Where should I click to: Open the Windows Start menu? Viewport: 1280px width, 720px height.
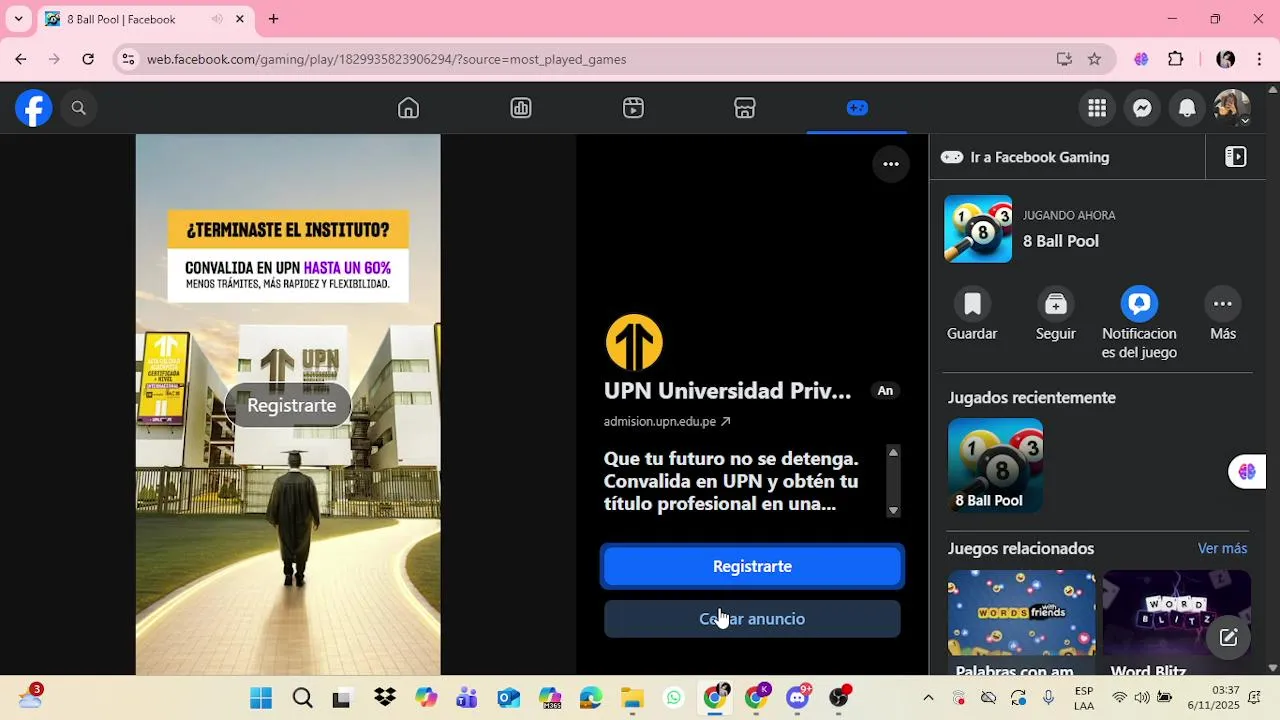coord(261,698)
